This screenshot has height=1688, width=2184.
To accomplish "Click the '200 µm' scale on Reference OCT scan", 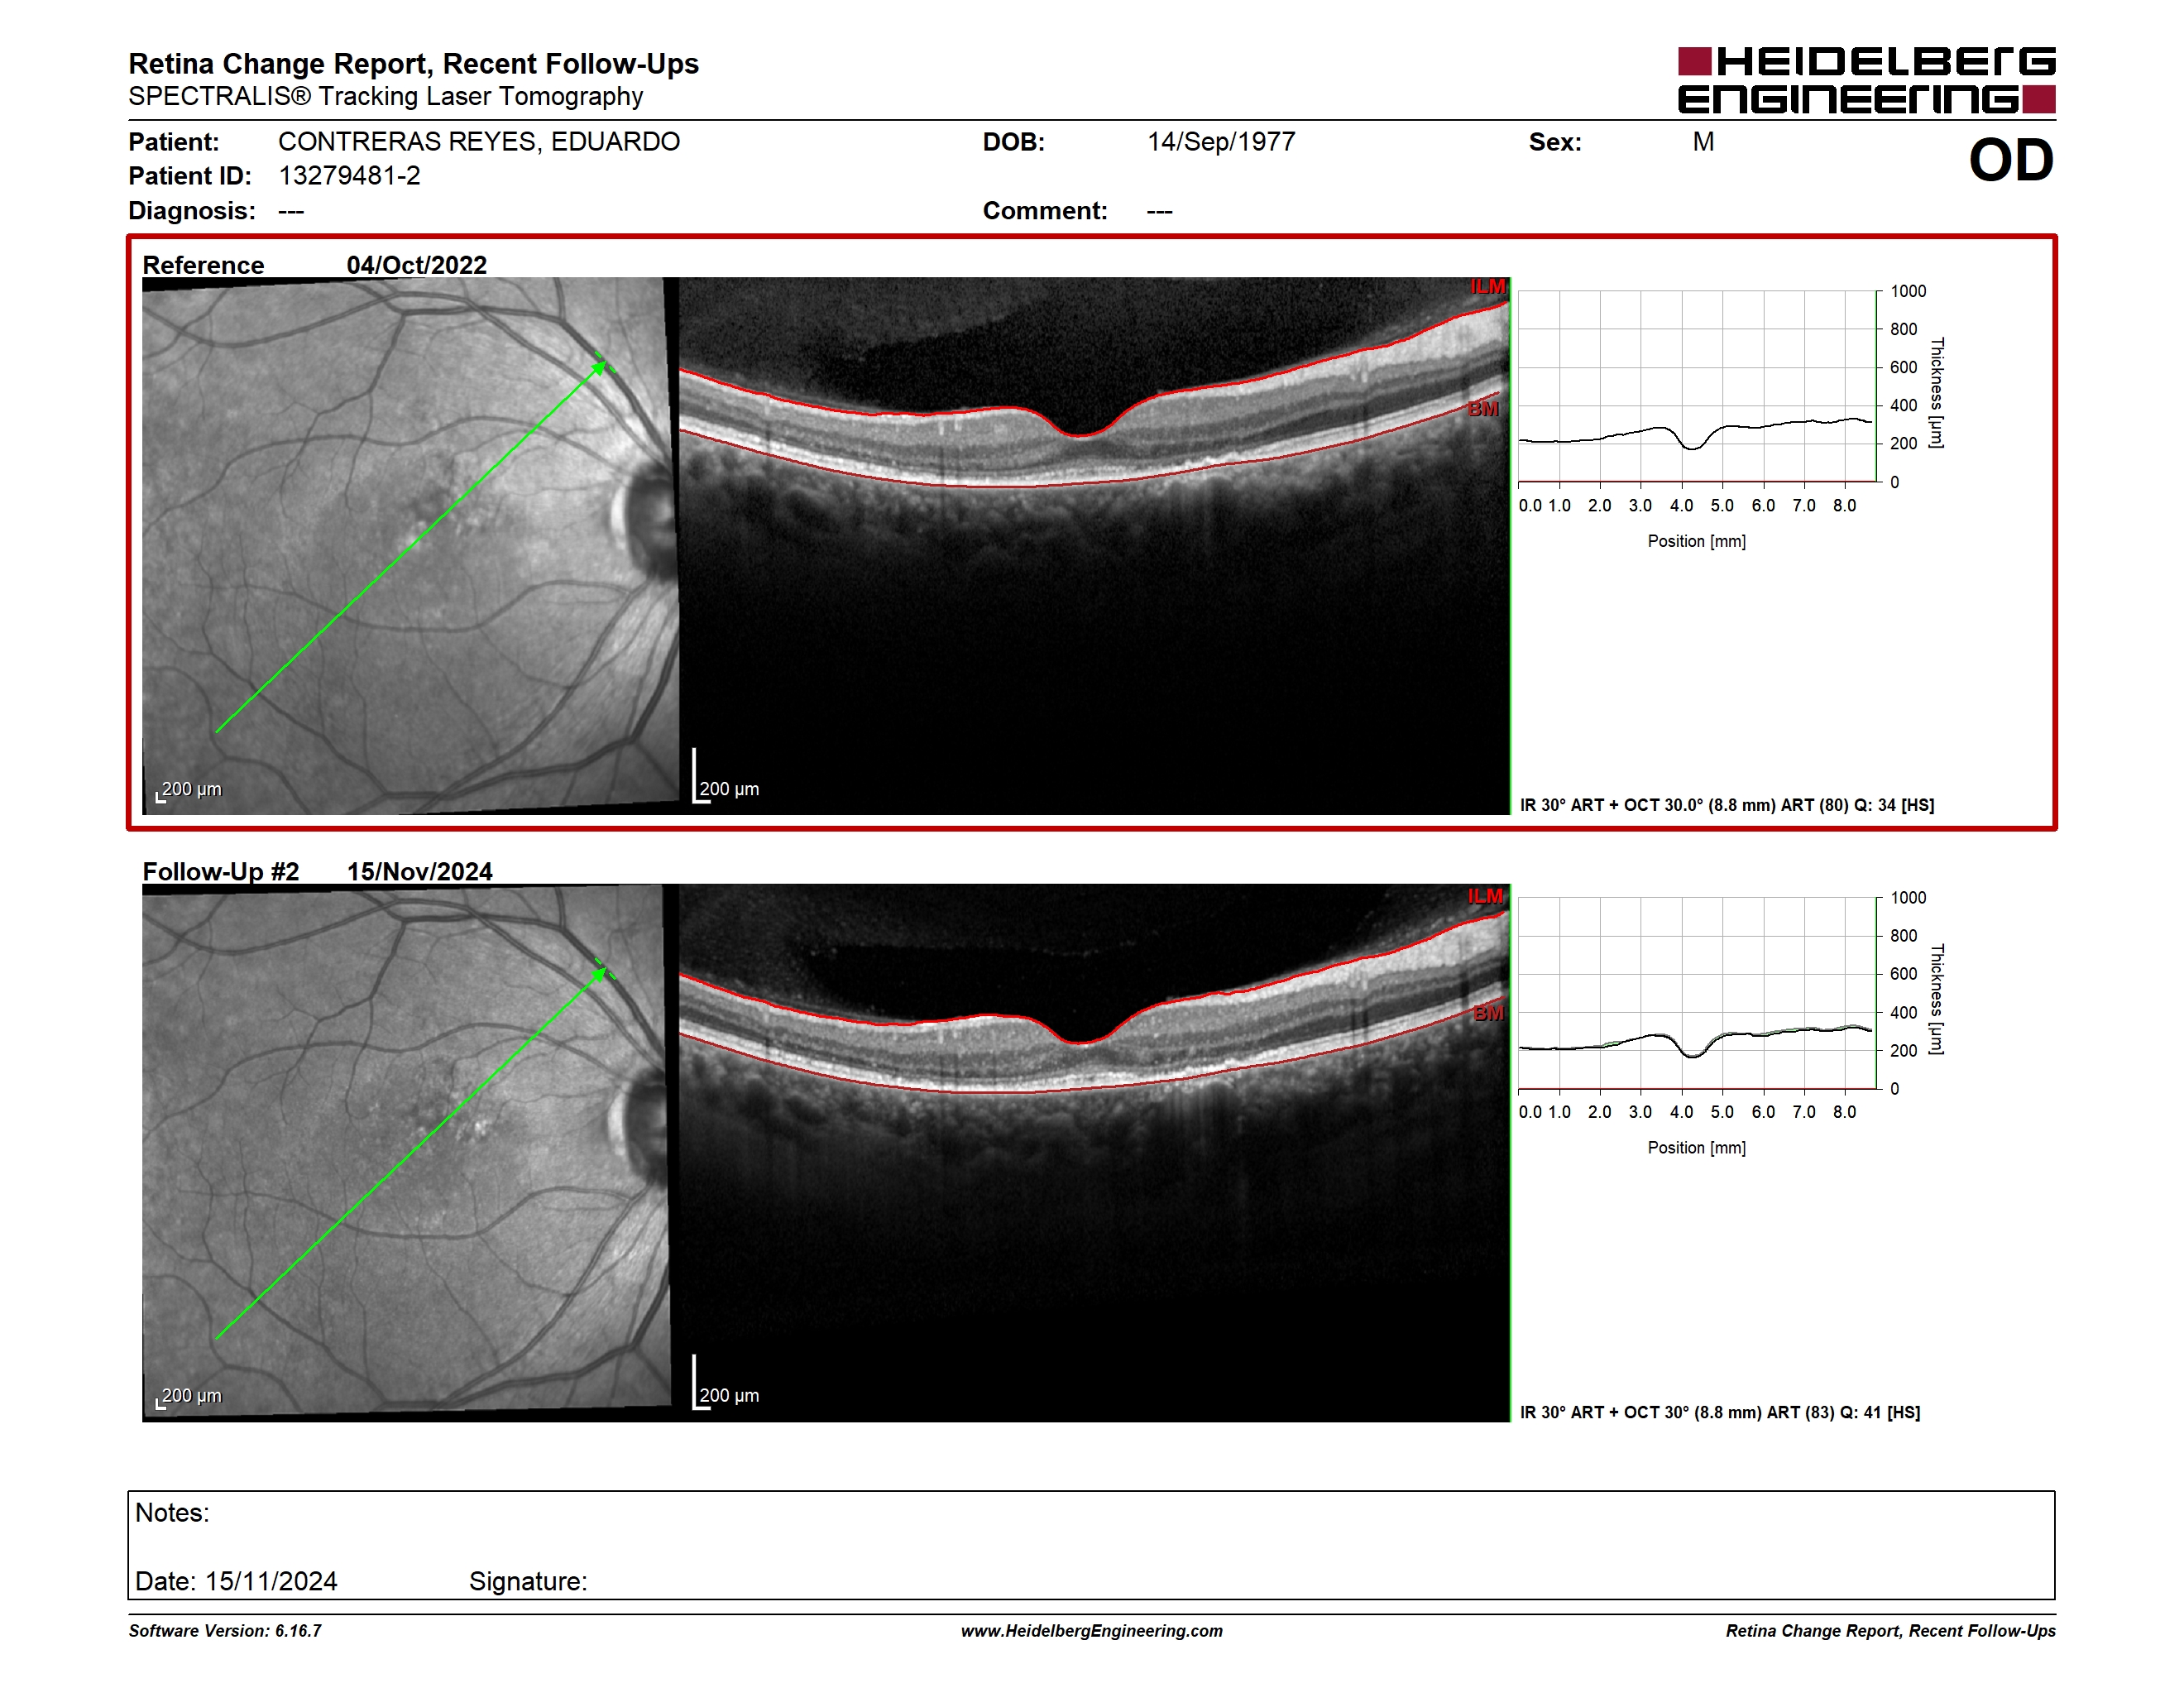I will 729,789.
